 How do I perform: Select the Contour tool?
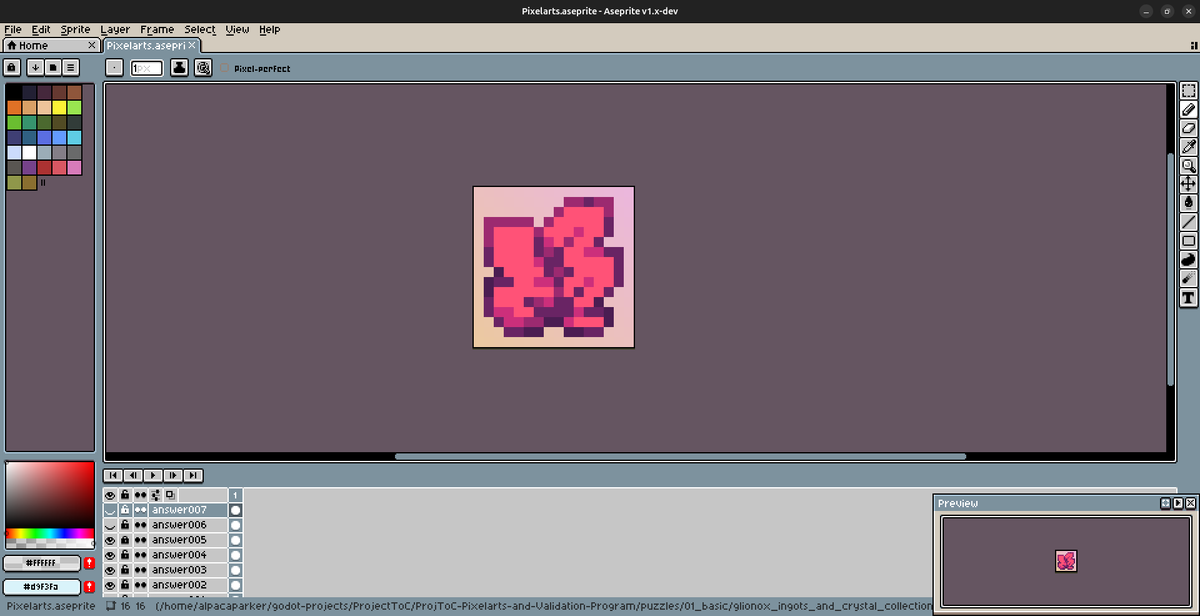coord(1188,260)
